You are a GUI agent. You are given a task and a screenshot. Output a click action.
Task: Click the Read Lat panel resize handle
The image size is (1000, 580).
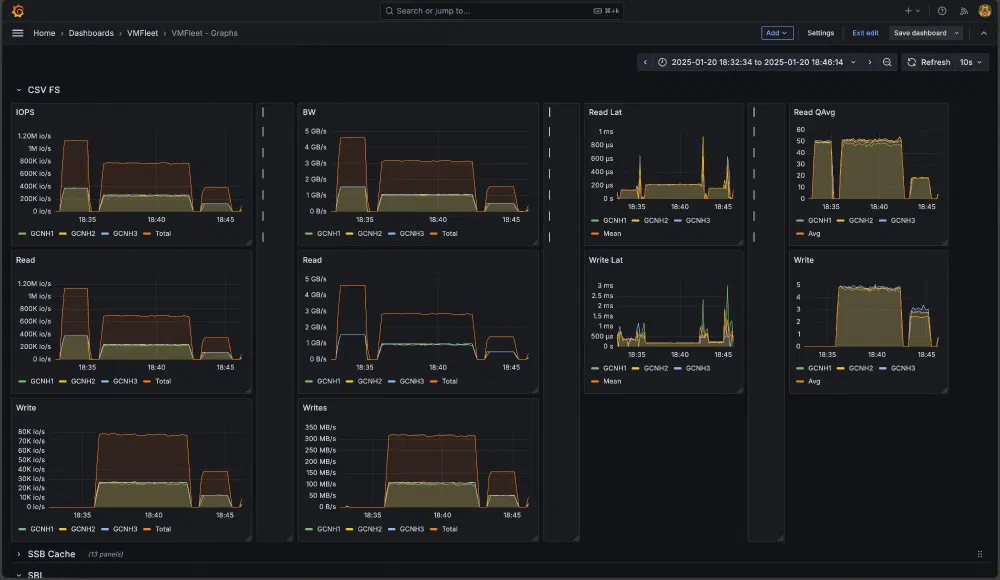coord(740,242)
